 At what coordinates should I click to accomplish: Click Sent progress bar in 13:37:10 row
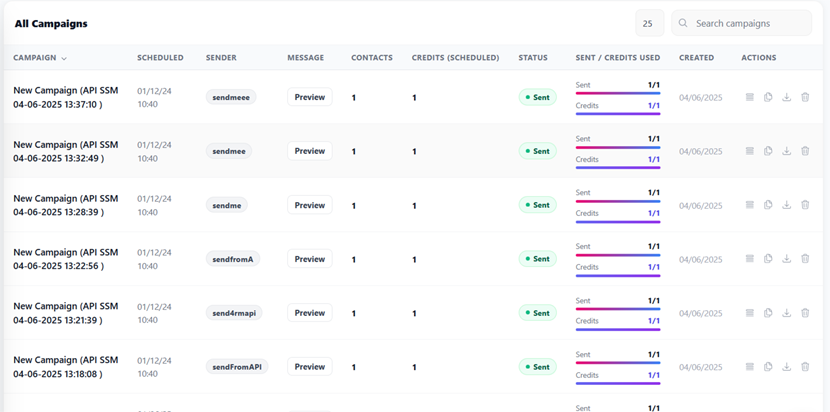[618, 93]
